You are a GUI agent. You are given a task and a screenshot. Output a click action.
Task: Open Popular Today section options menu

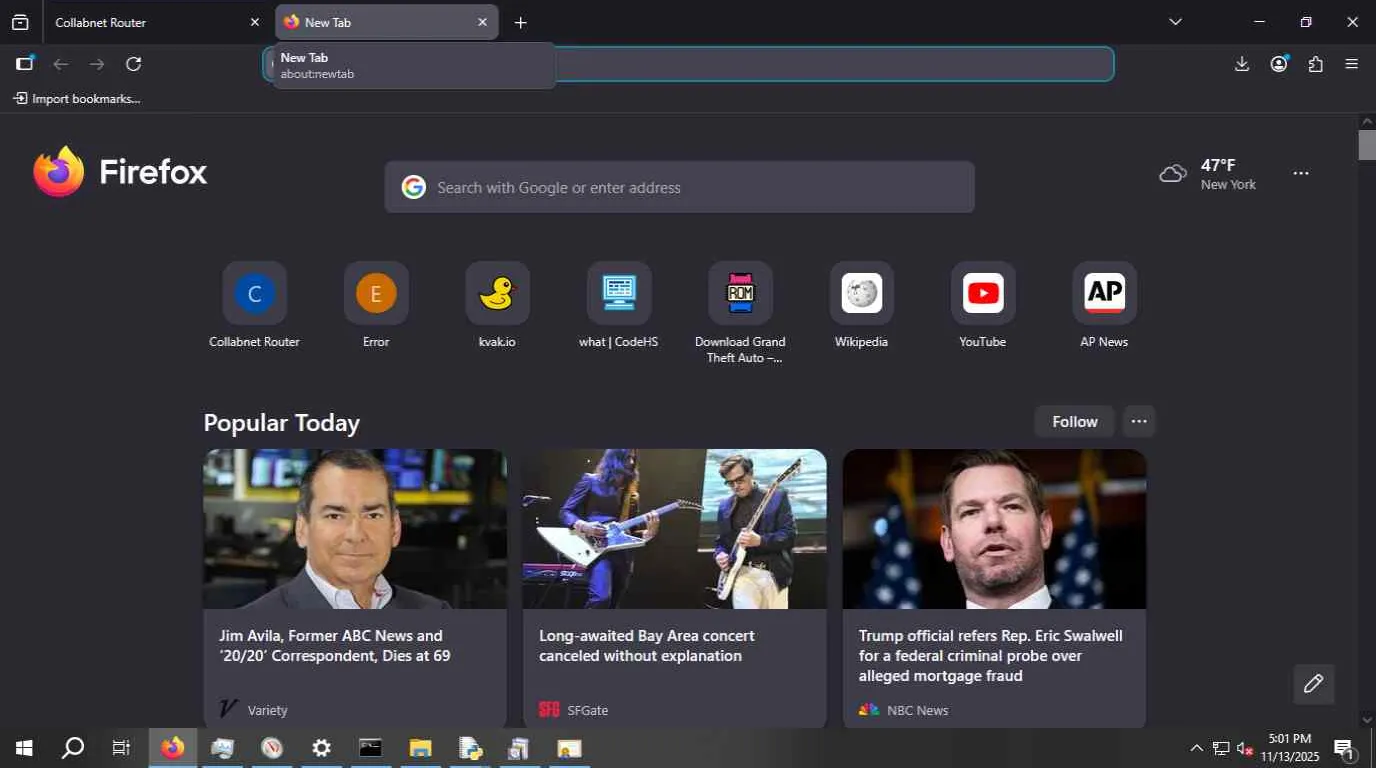[x=1139, y=421]
